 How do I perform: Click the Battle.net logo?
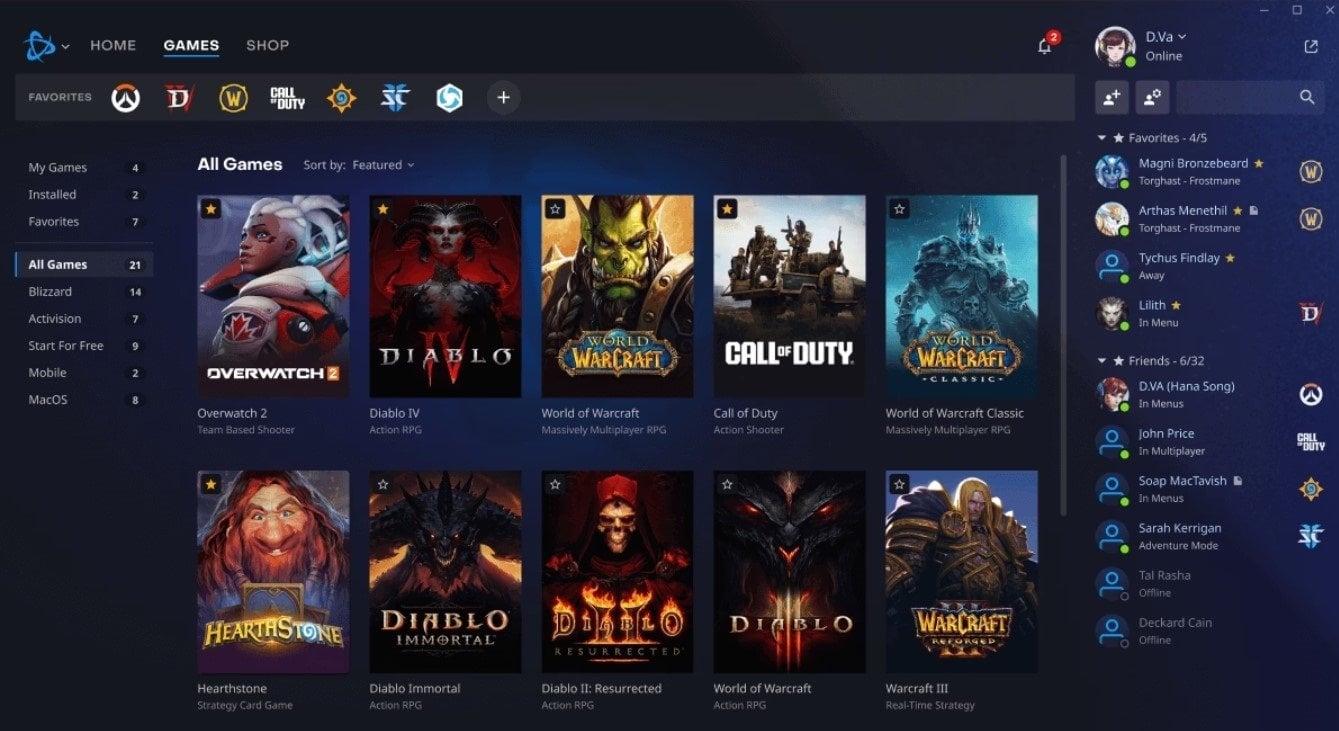(x=40, y=46)
